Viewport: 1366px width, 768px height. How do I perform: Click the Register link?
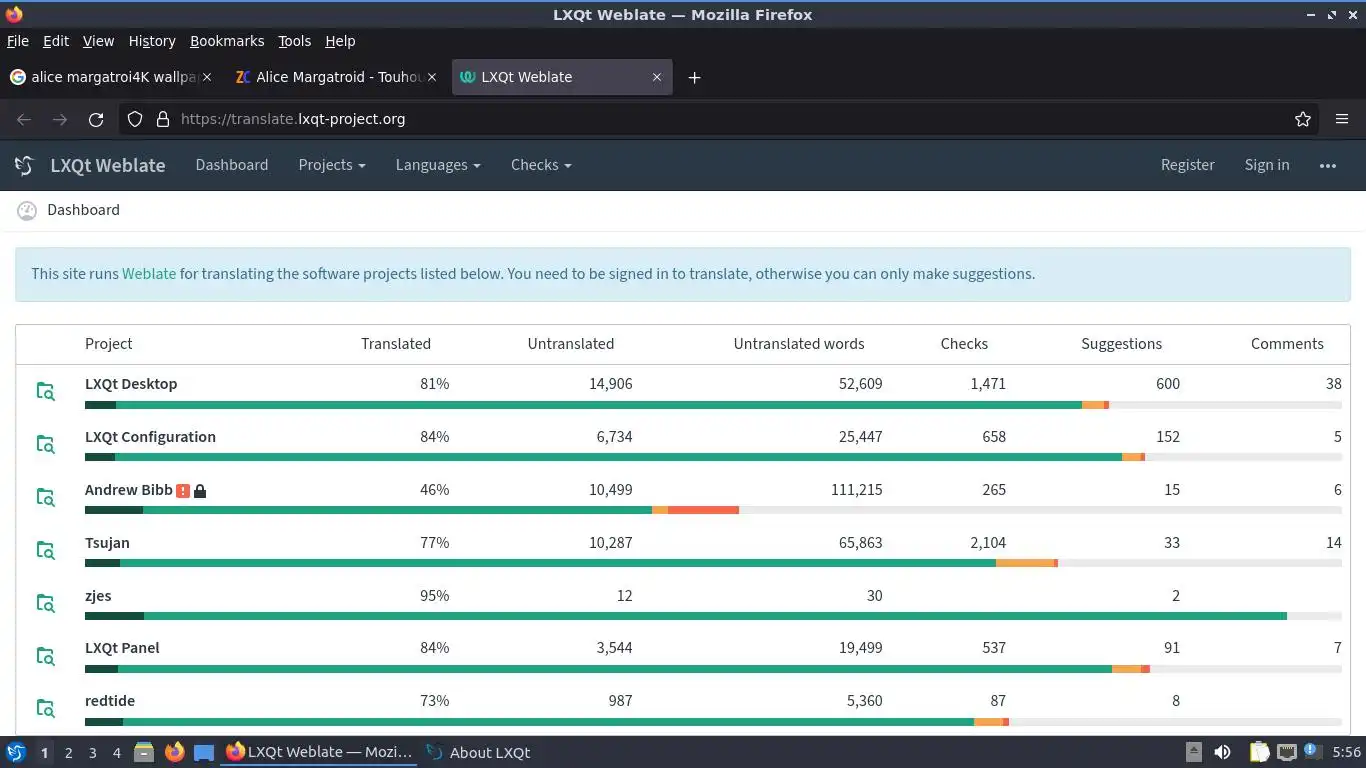pyautogui.click(x=1187, y=165)
